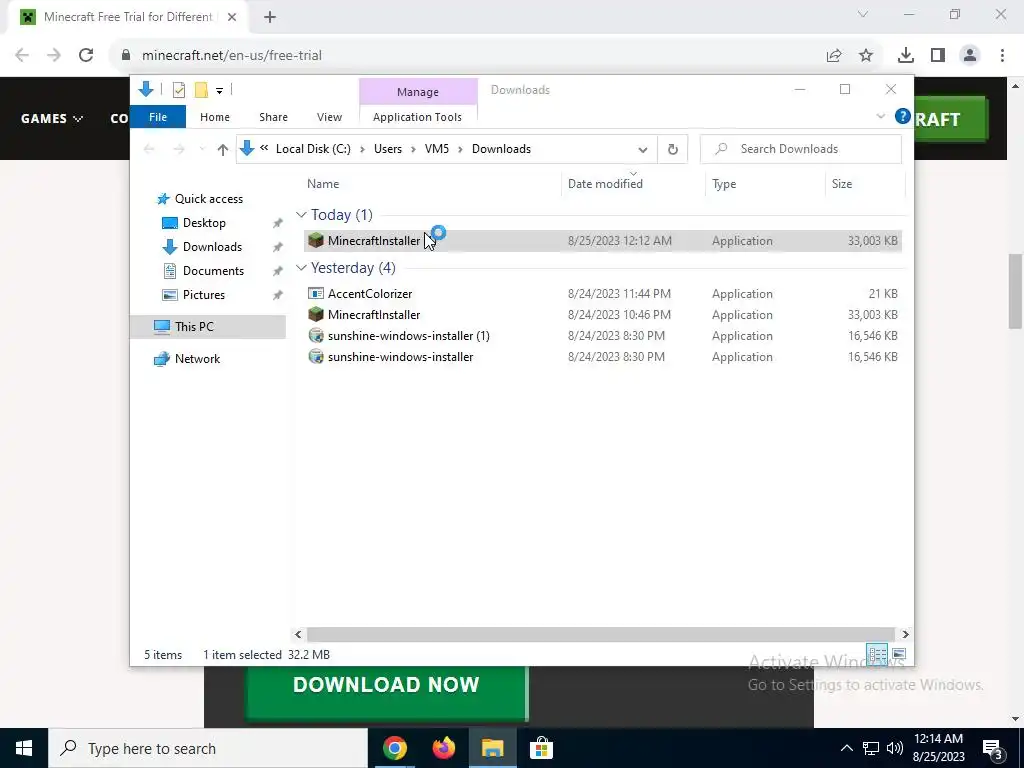Select the sunshine-windows-installer (1) icon
Image resolution: width=1024 pixels, height=768 pixels.
click(x=316, y=336)
